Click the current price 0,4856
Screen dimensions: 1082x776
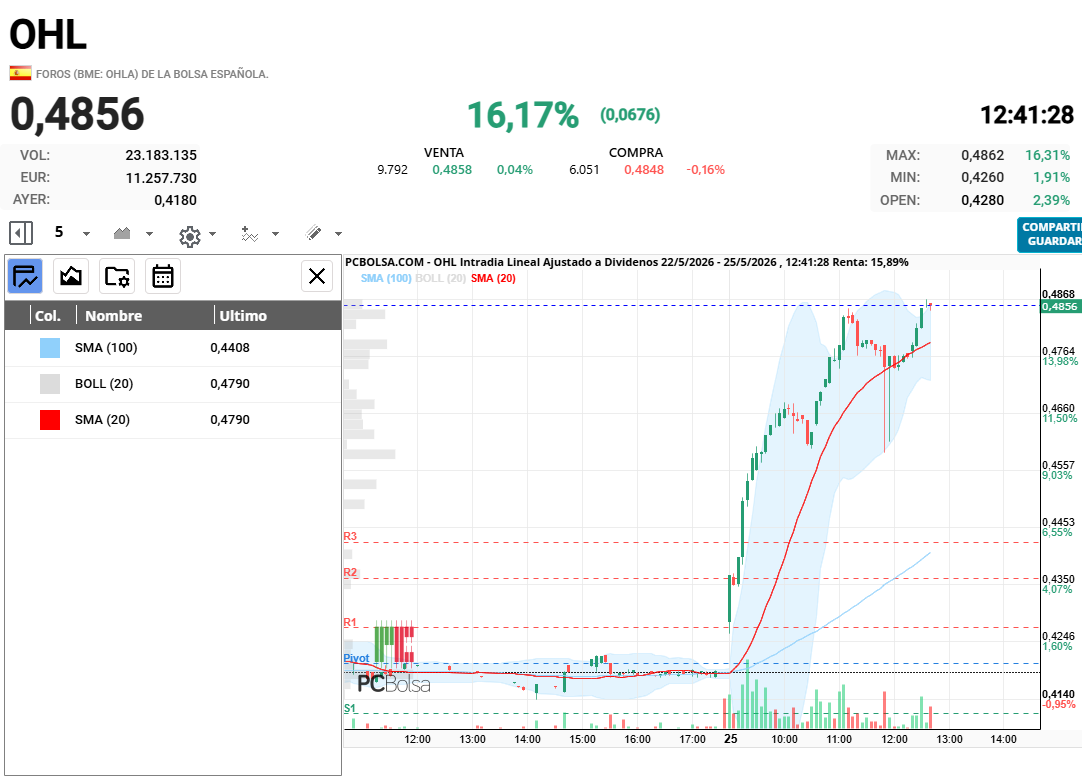(77, 114)
